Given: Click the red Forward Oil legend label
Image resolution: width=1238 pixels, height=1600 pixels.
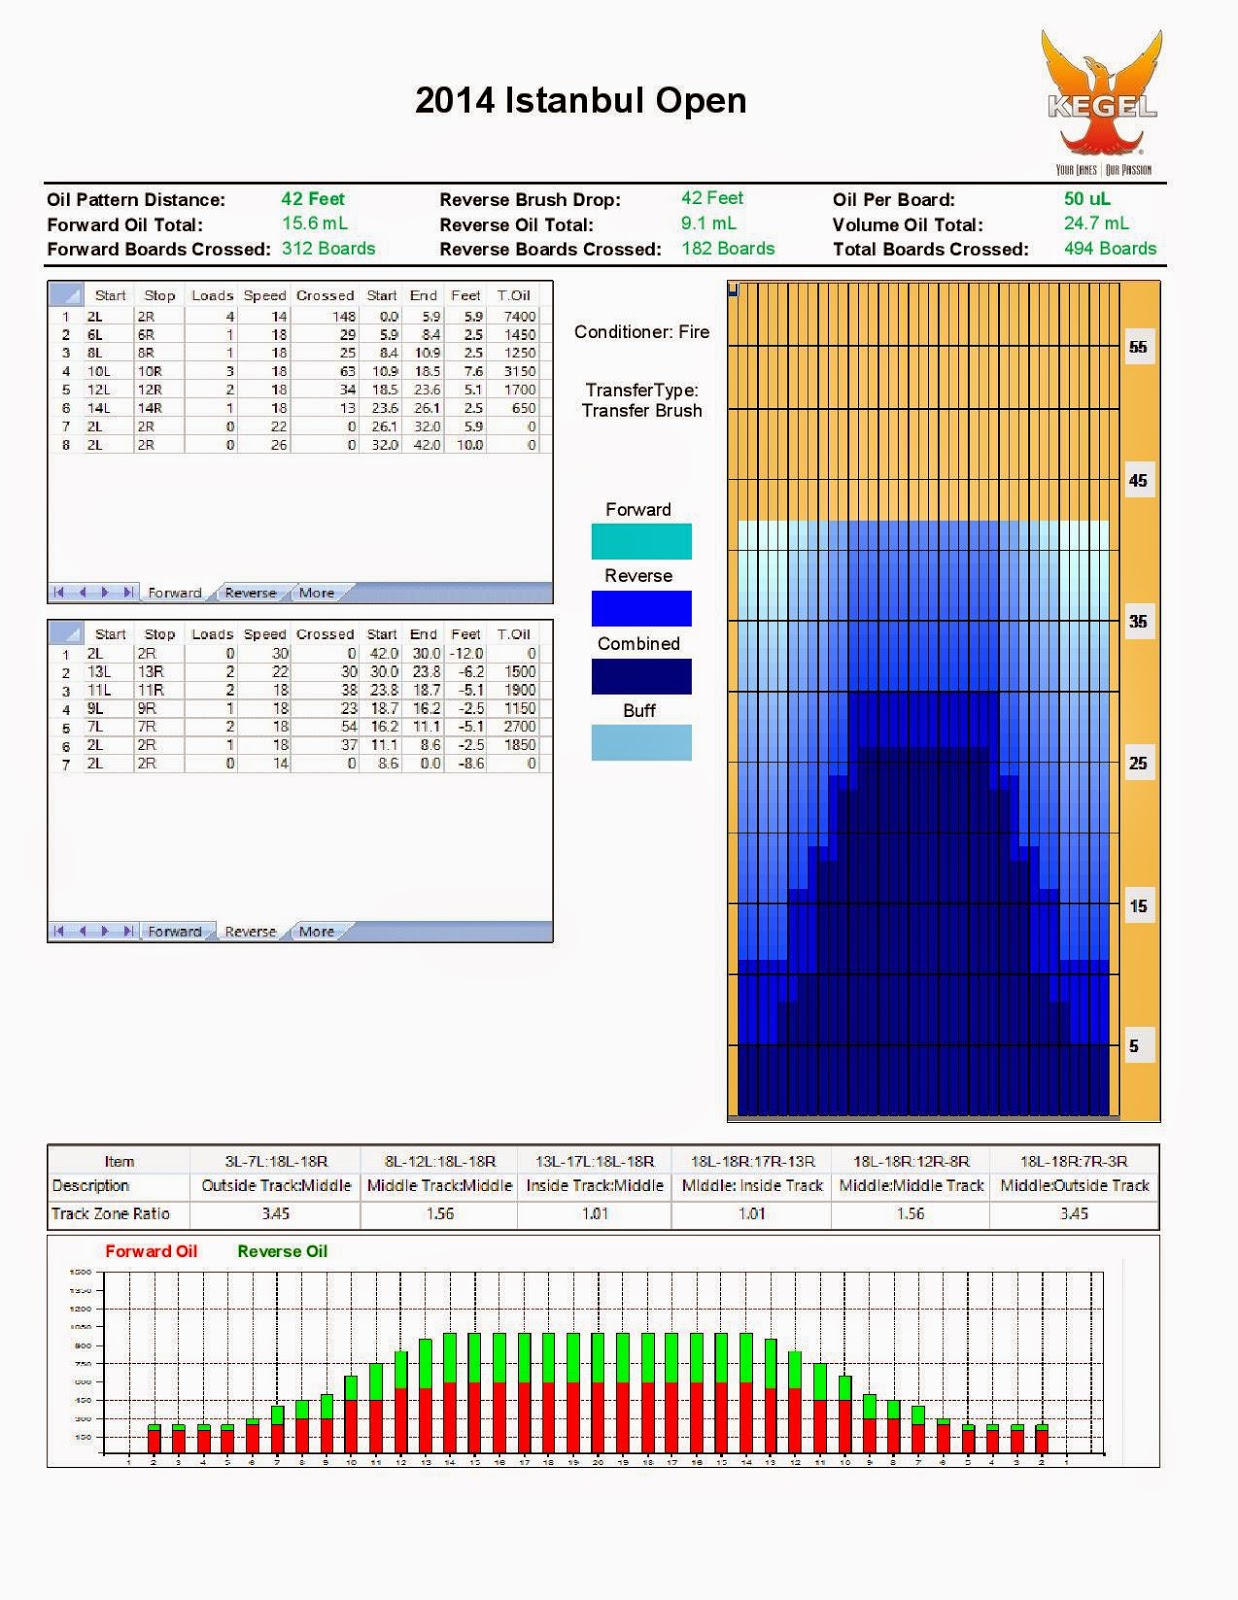Looking at the screenshot, I should 151,1252.
